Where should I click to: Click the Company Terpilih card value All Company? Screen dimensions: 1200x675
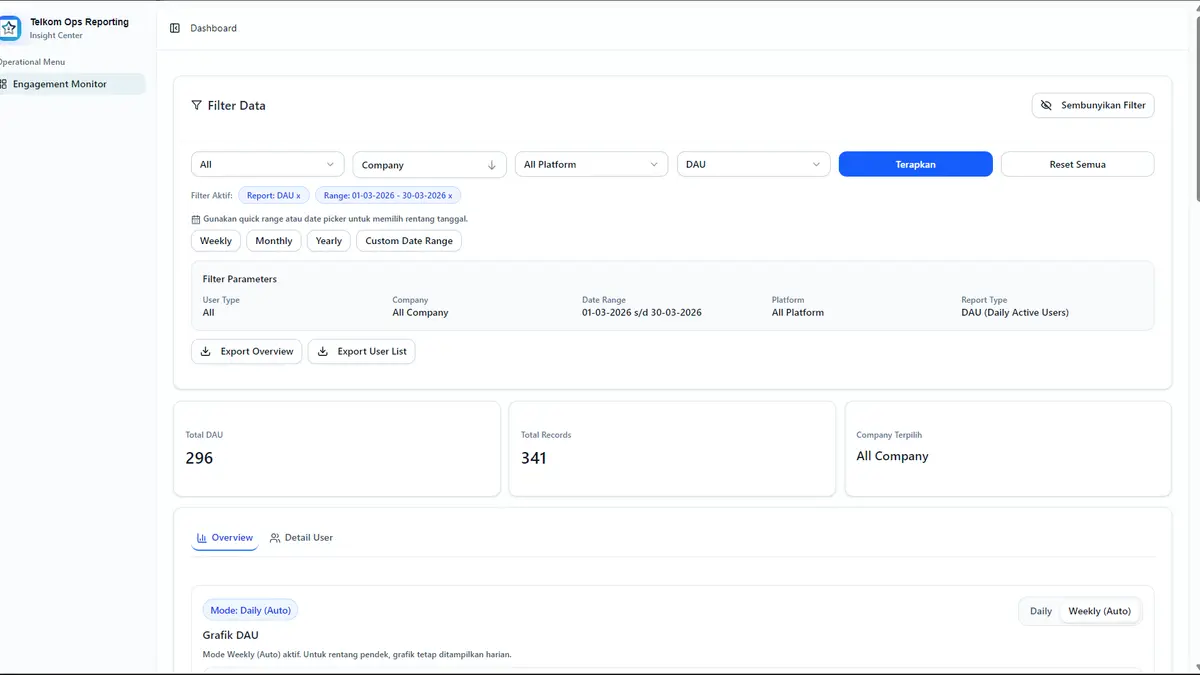tap(892, 456)
